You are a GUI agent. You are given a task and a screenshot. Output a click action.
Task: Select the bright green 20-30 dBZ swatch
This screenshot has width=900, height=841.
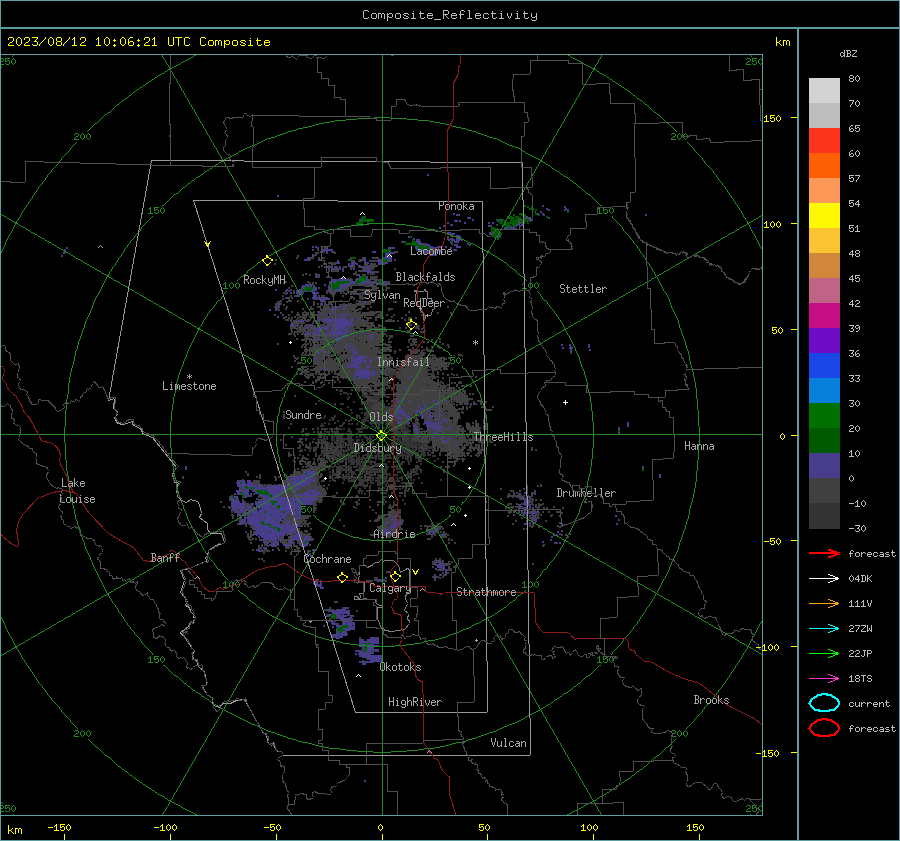click(x=824, y=416)
